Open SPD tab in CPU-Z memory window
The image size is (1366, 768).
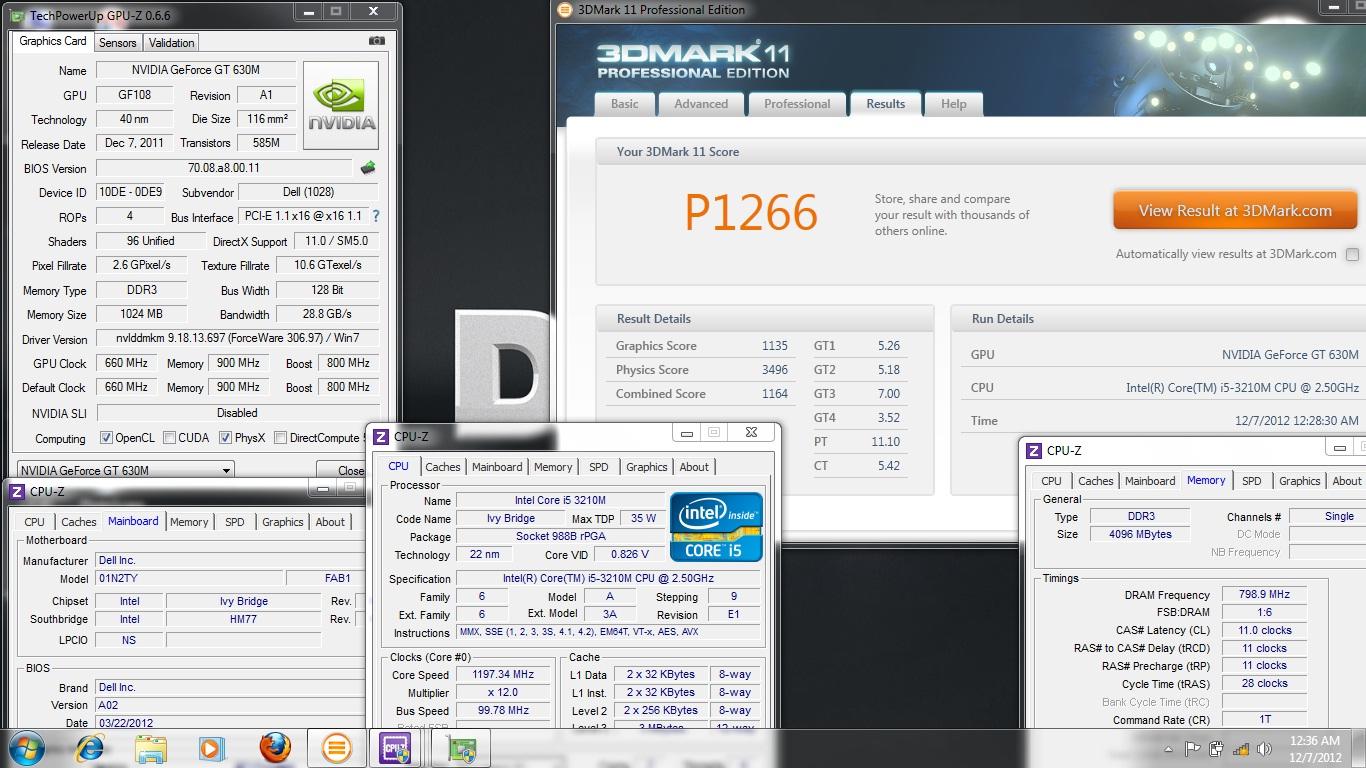click(1251, 481)
